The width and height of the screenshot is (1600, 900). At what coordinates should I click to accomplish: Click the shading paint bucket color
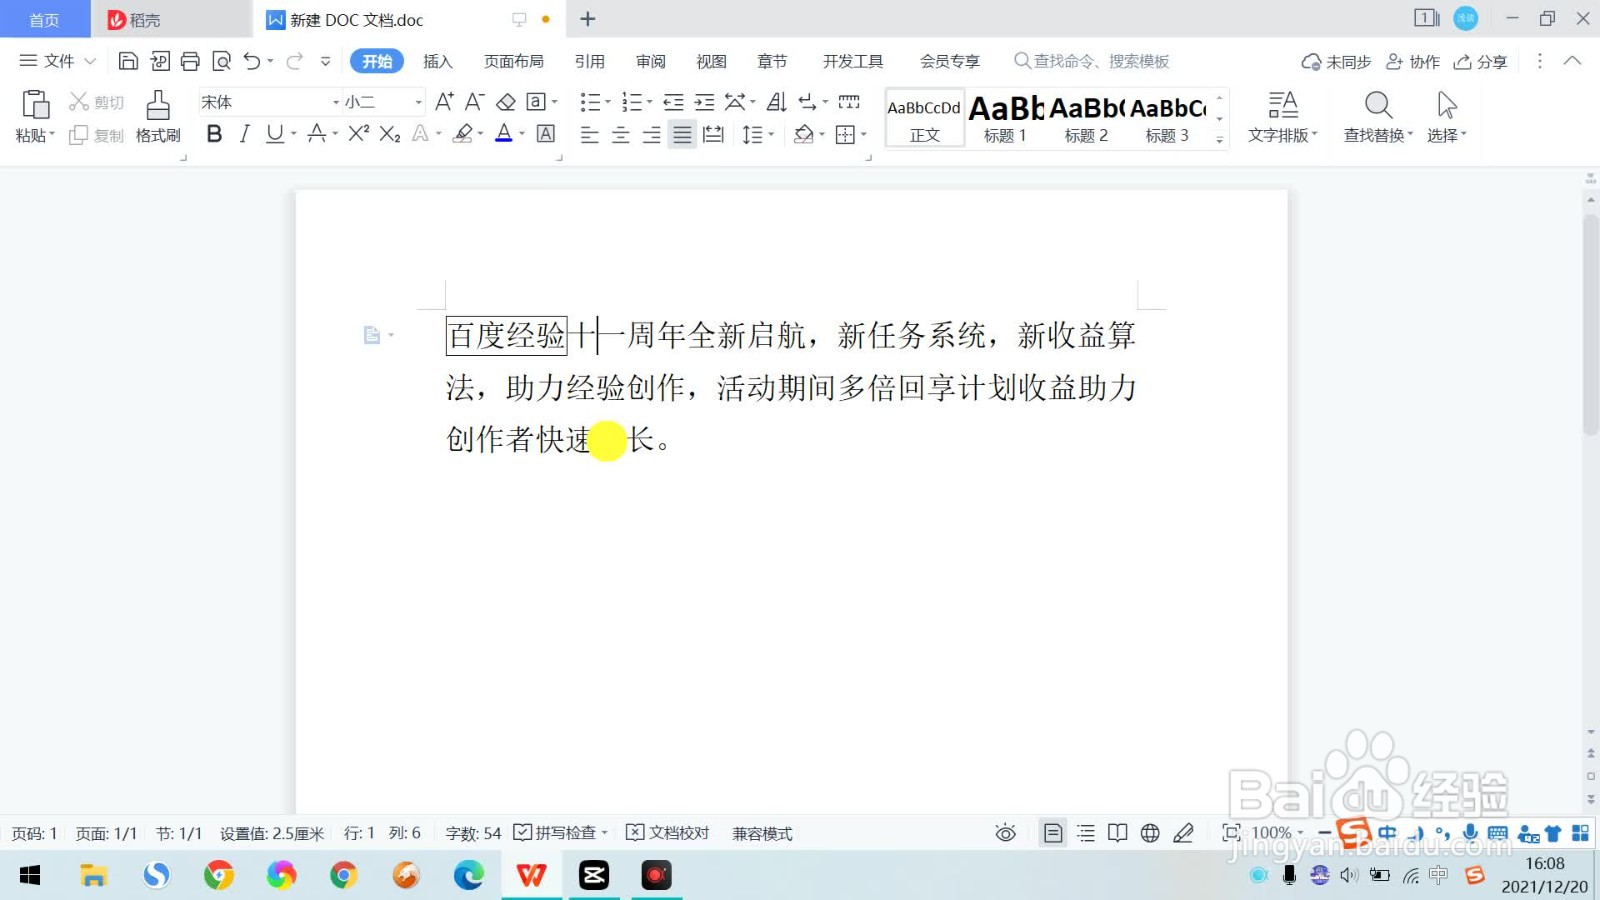point(803,134)
